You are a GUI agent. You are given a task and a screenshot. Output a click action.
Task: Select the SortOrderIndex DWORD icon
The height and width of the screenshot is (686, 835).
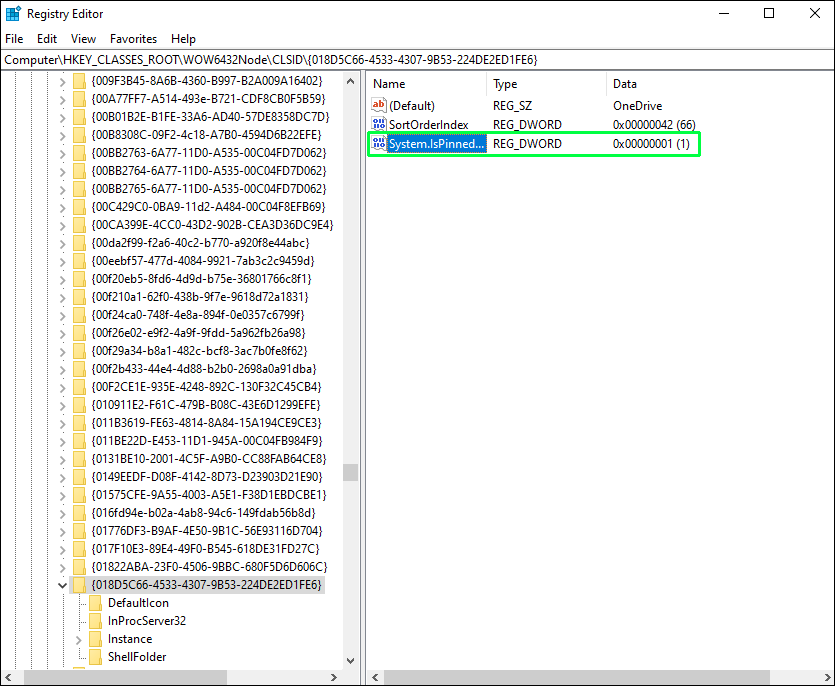click(x=379, y=124)
